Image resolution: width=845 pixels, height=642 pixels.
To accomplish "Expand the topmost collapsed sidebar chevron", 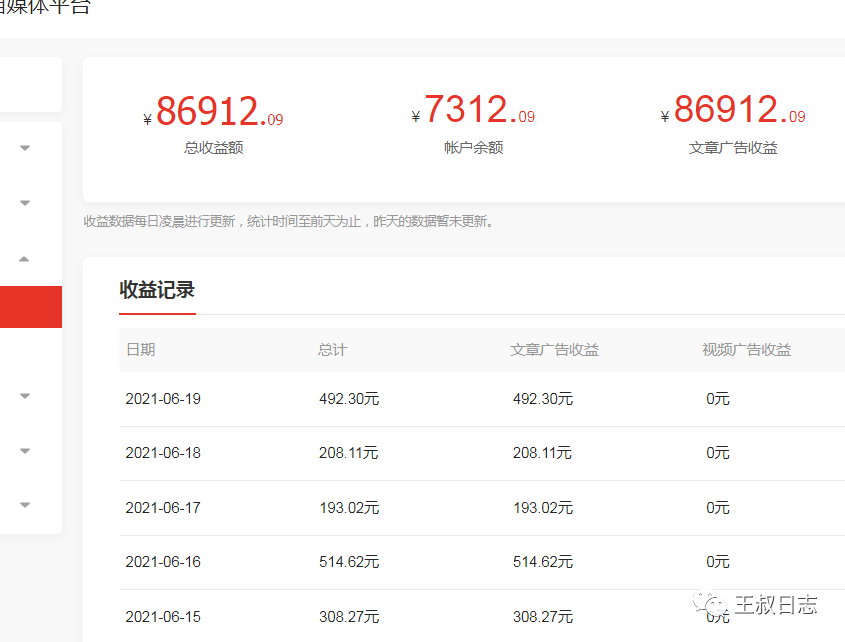I will 25,148.
